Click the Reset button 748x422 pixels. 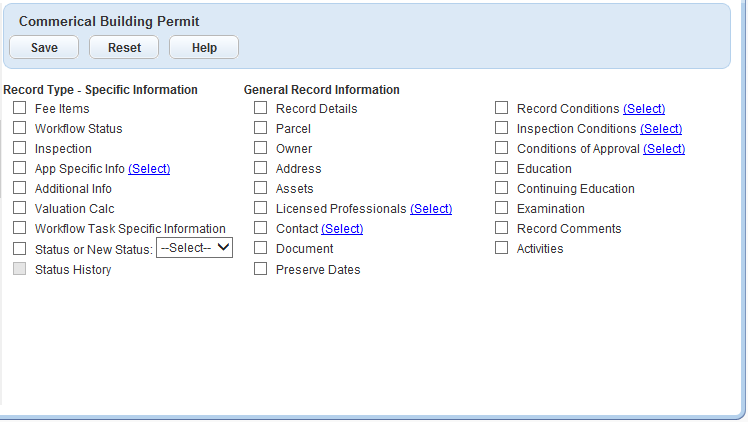coord(124,47)
